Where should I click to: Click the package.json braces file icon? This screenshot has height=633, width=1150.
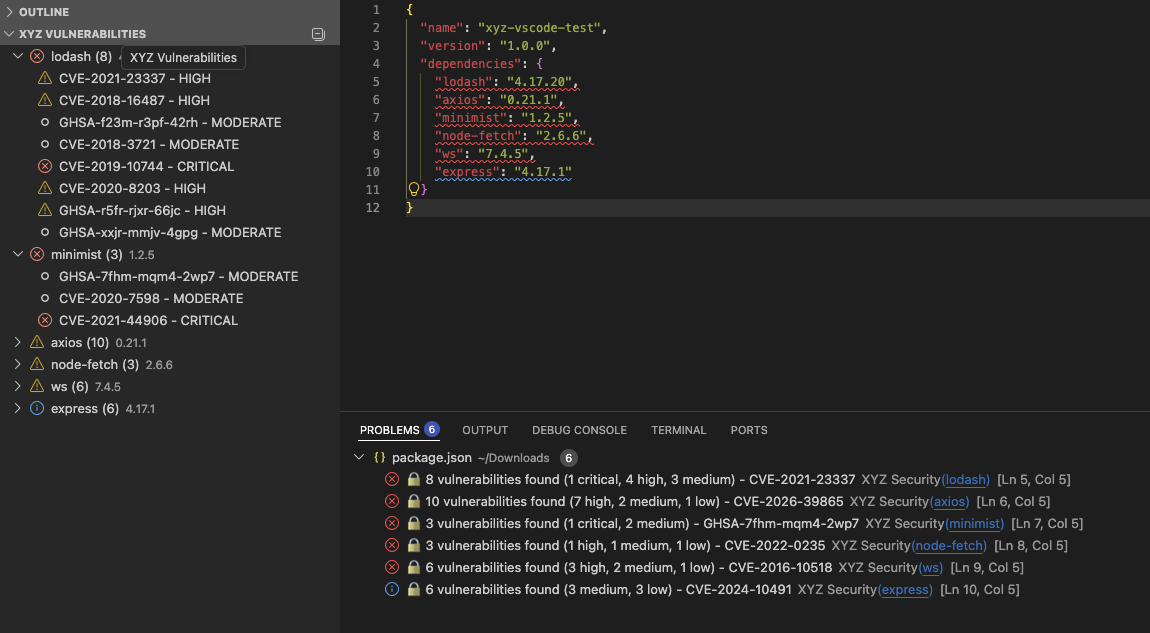pos(379,458)
